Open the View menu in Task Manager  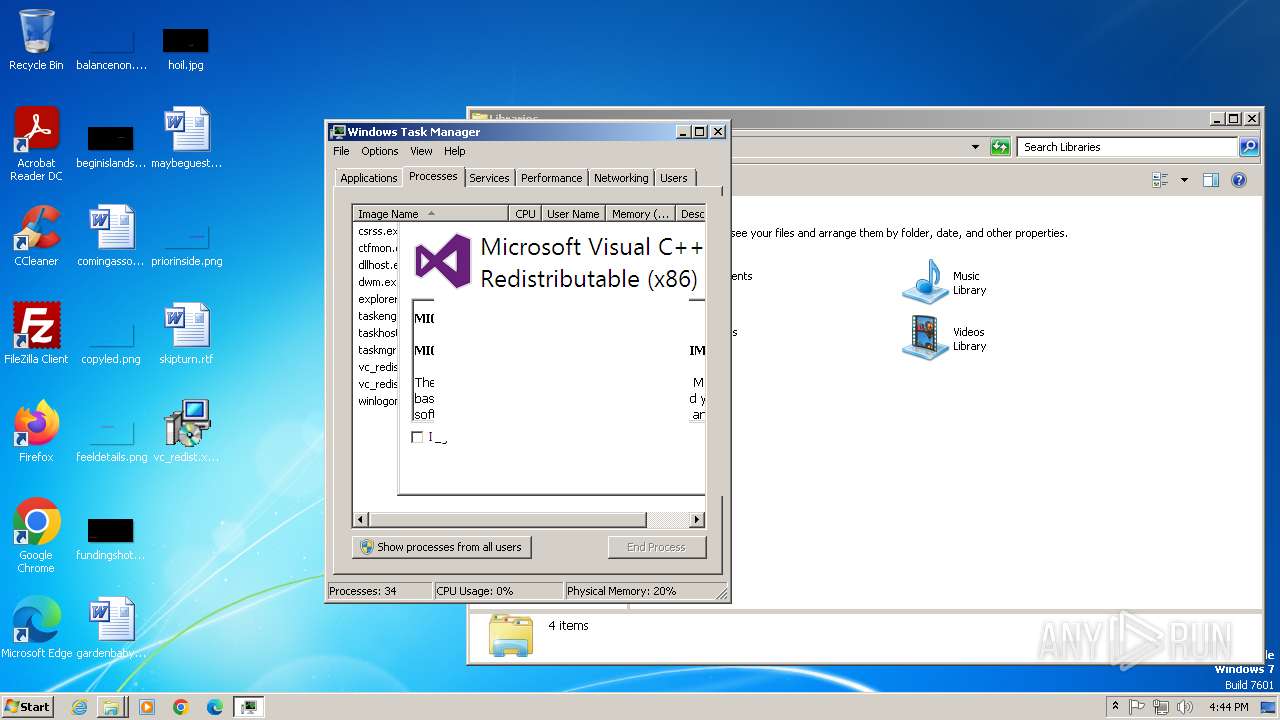pyautogui.click(x=421, y=151)
